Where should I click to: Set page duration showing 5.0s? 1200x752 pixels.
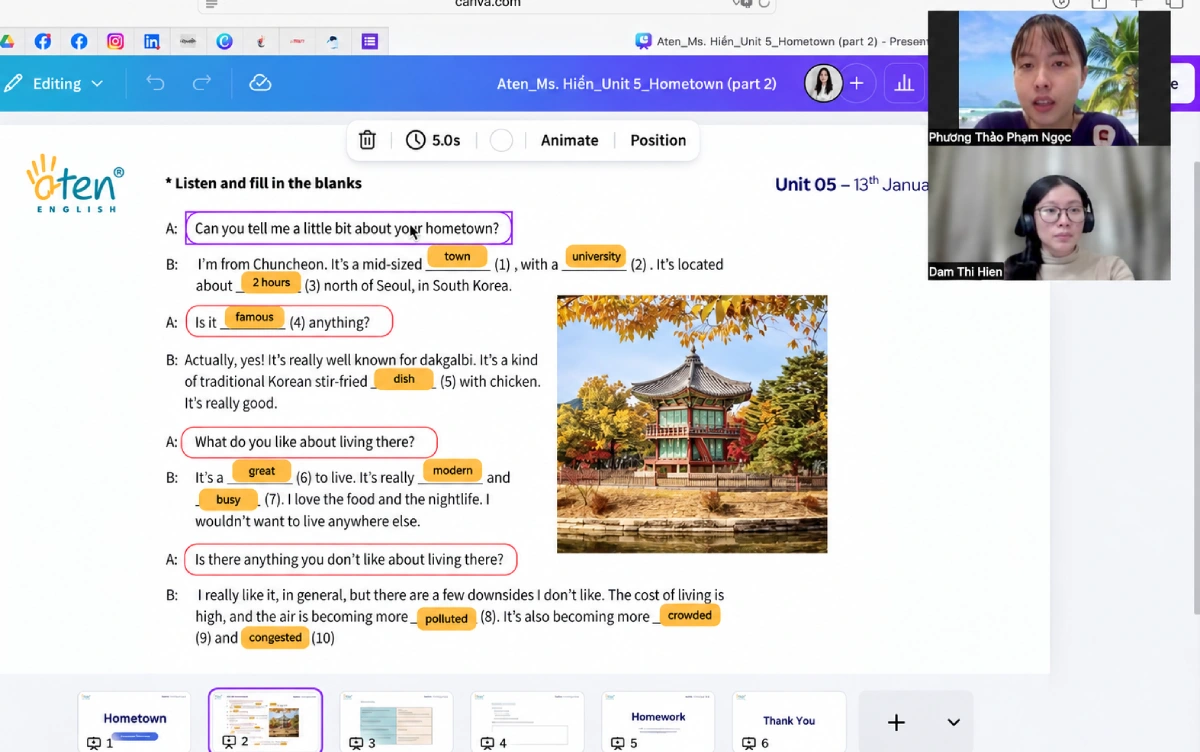(x=433, y=140)
